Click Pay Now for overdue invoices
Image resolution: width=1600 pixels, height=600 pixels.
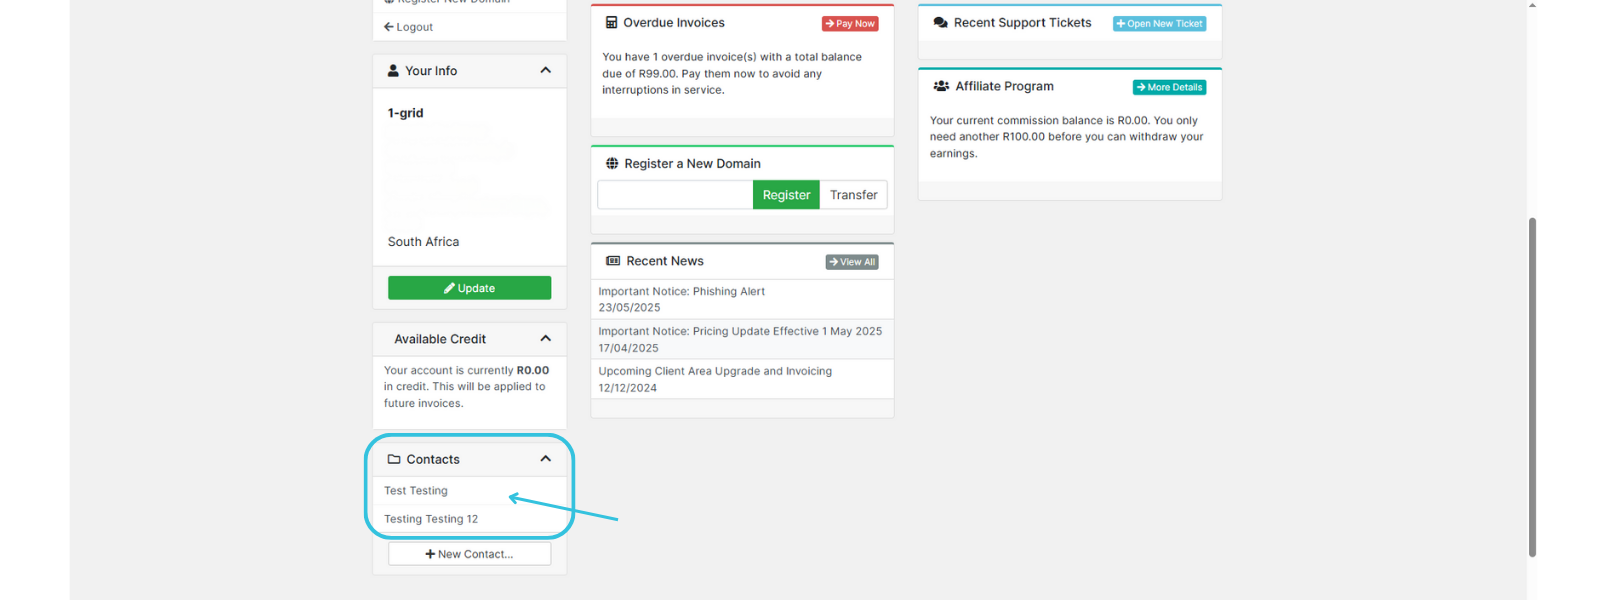[850, 23]
